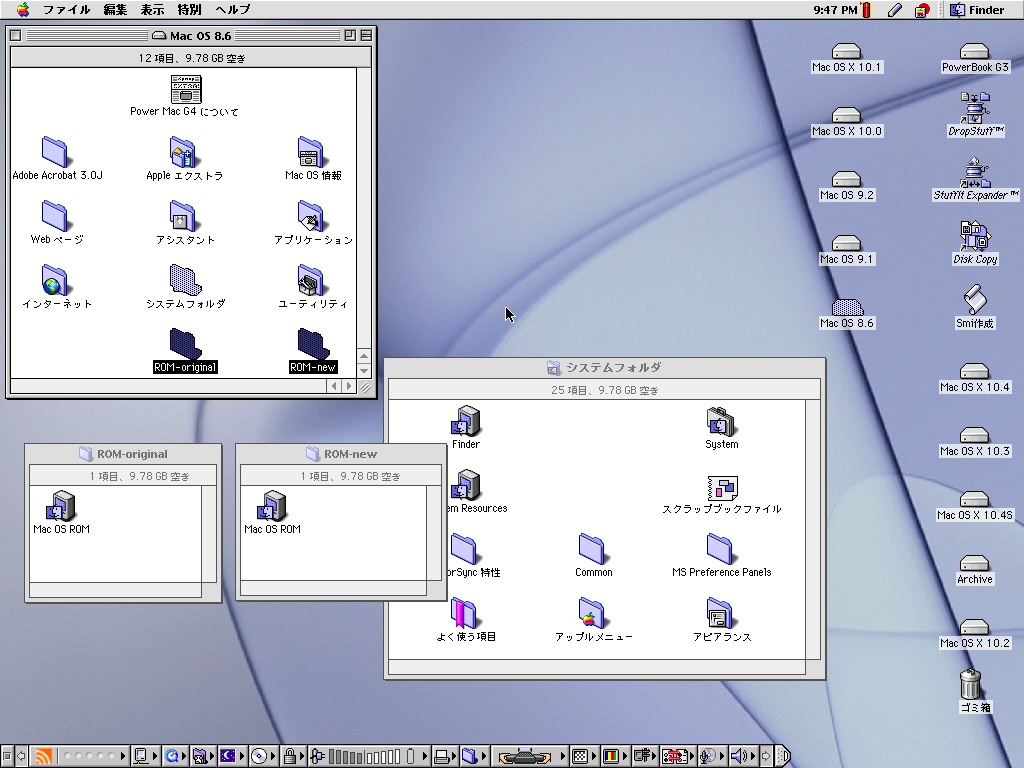Select the よく使う項目 folder
Screen dimensions: 1024x768
pos(465,613)
